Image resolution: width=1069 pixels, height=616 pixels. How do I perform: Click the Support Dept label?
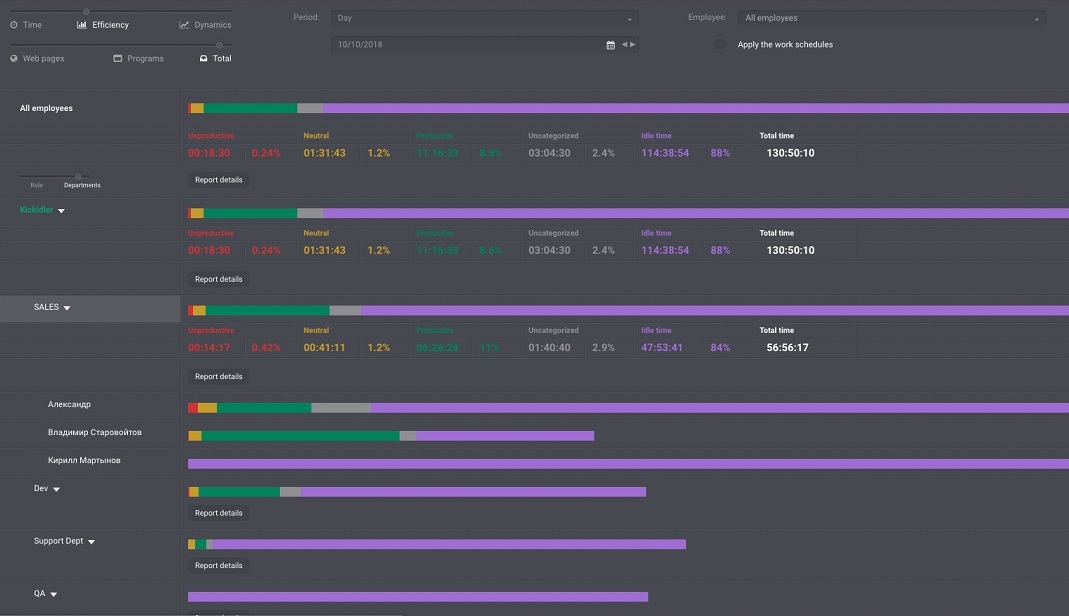click(x=58, y=541)
